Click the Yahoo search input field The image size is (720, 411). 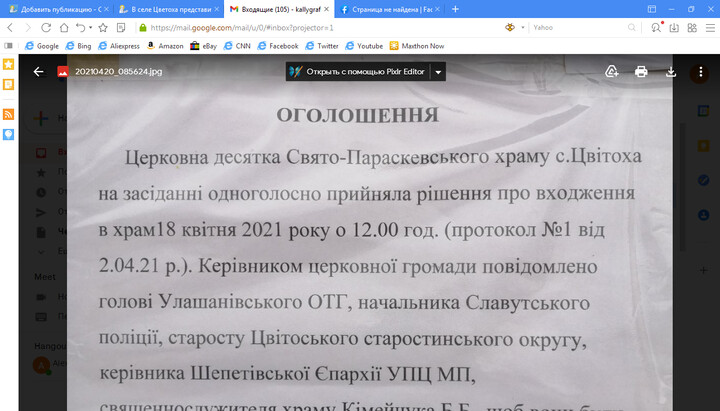pos(580,28)
